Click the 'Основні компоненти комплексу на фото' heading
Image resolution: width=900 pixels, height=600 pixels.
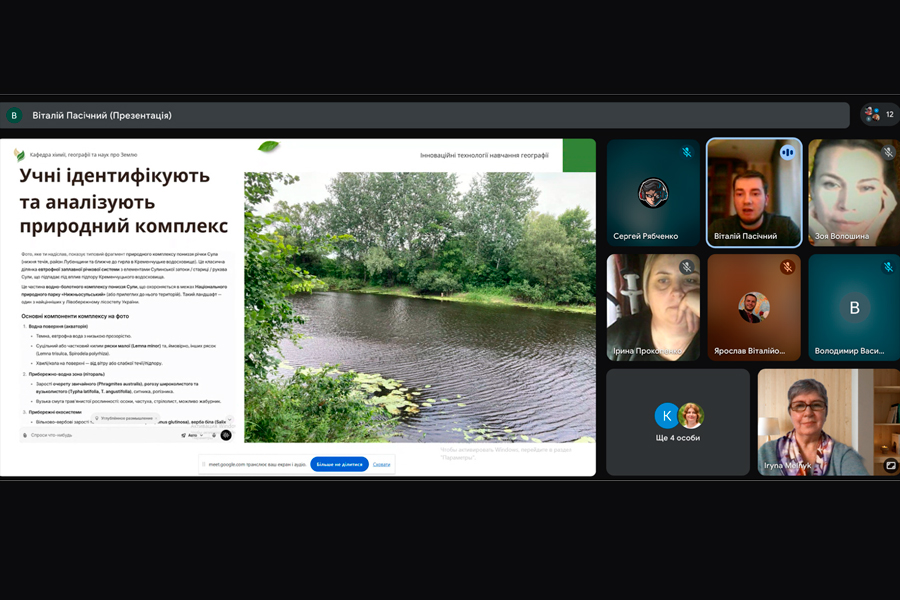pyautogui.click(x=75, y=316)
